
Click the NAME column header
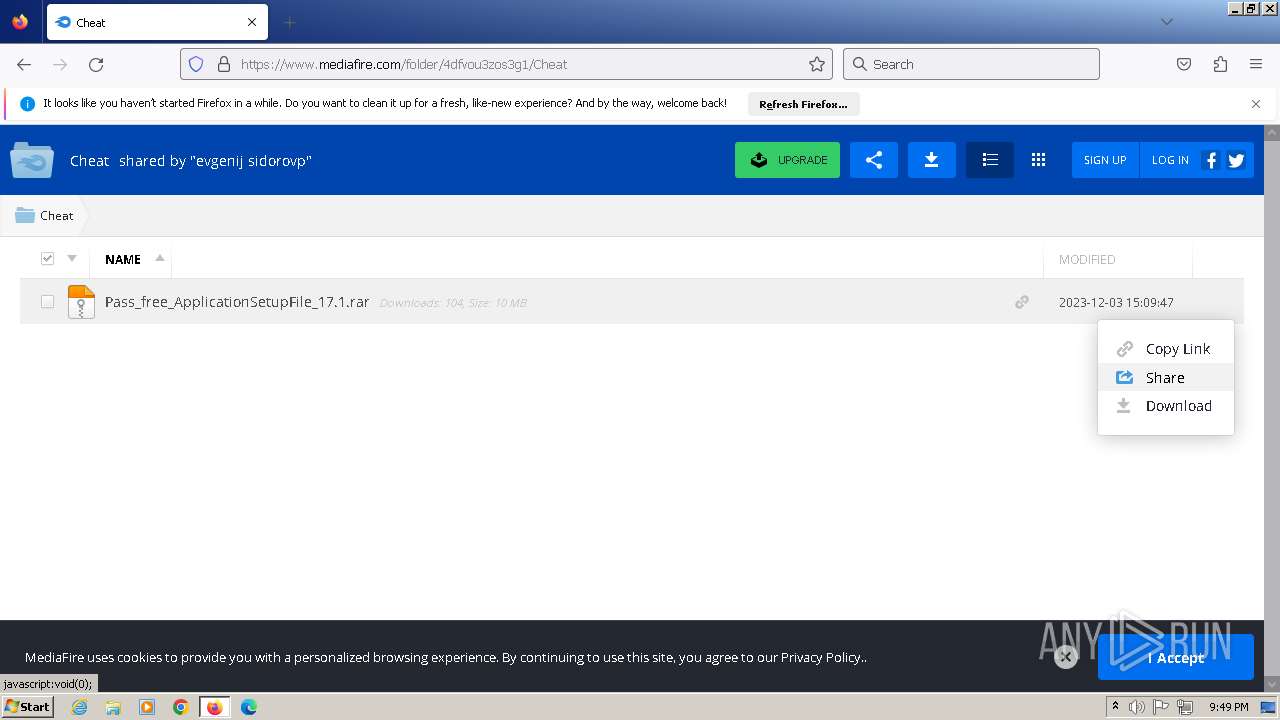pyautogui.click(x=123, y=259)
